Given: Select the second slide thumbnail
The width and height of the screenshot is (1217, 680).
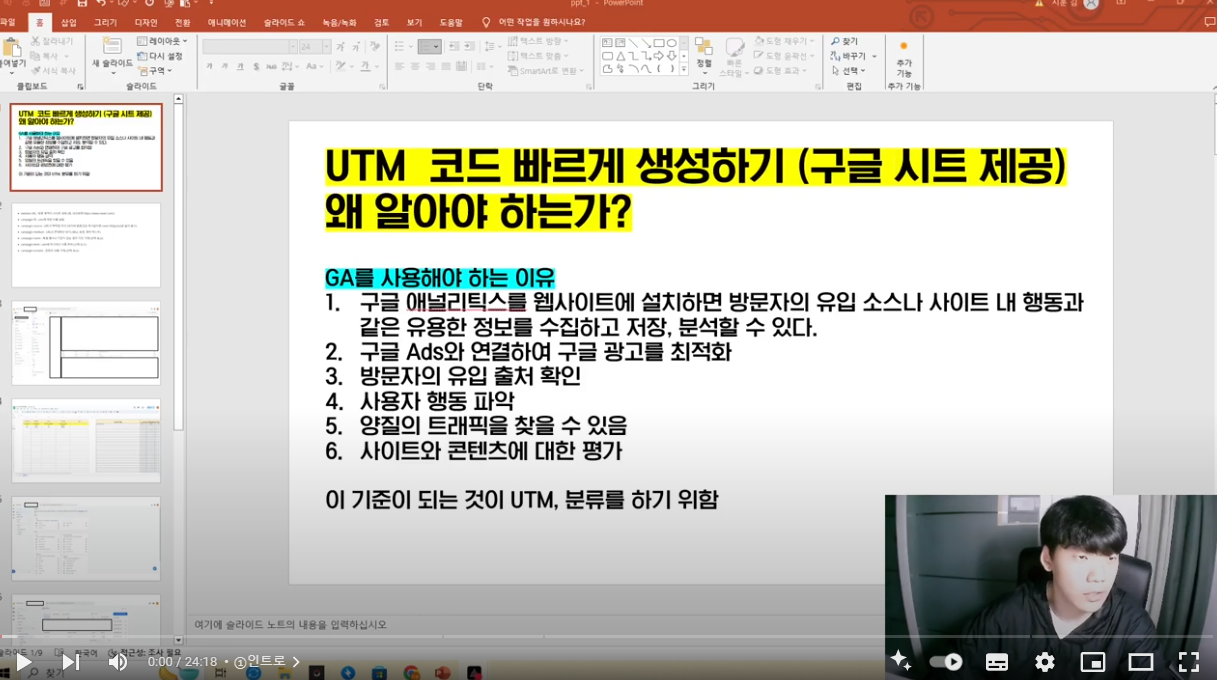Looking at the screenshot, I should (86, 245).
